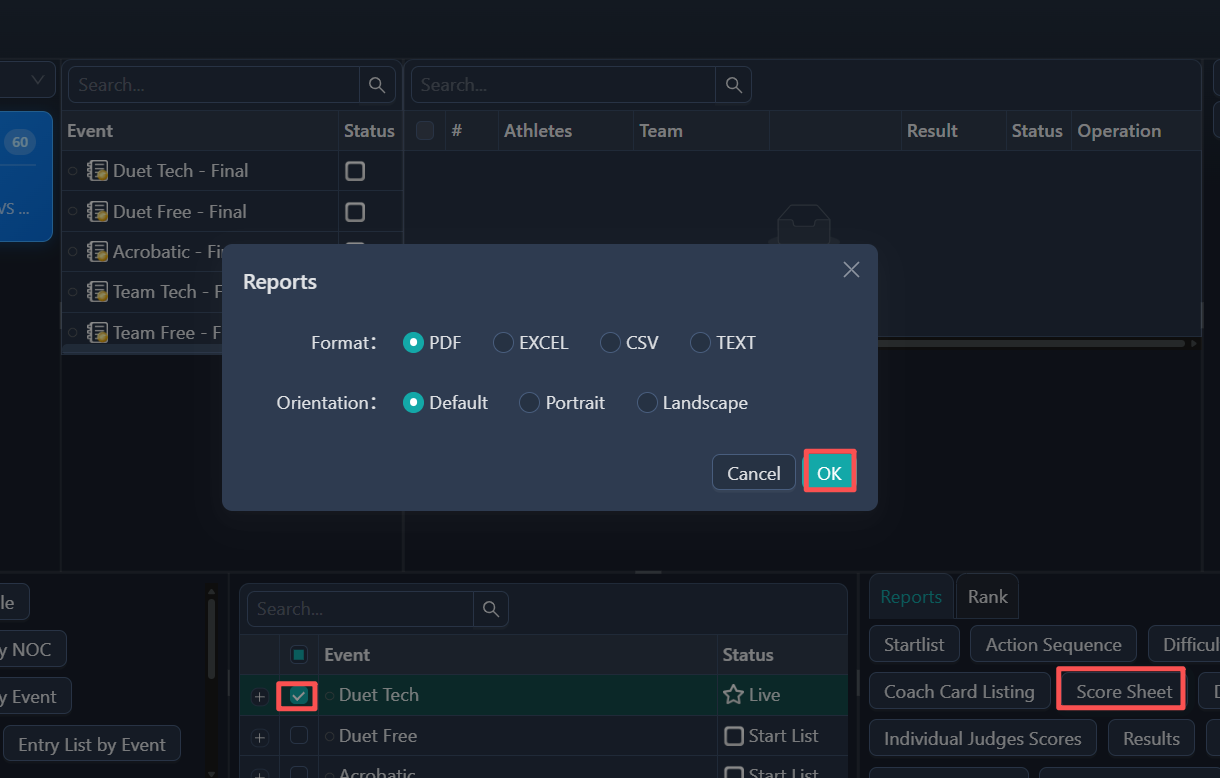This screenshot has height=778, width=1220.
Task: Click the Score Sheet report button
Action: 1124,692
